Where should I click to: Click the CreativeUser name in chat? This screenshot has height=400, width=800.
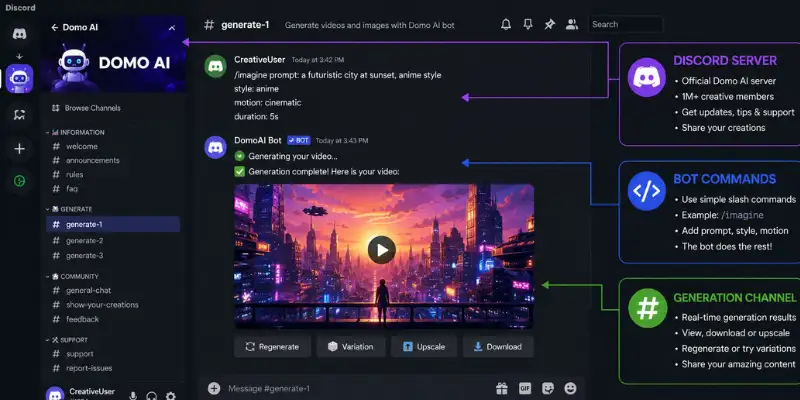260,60
